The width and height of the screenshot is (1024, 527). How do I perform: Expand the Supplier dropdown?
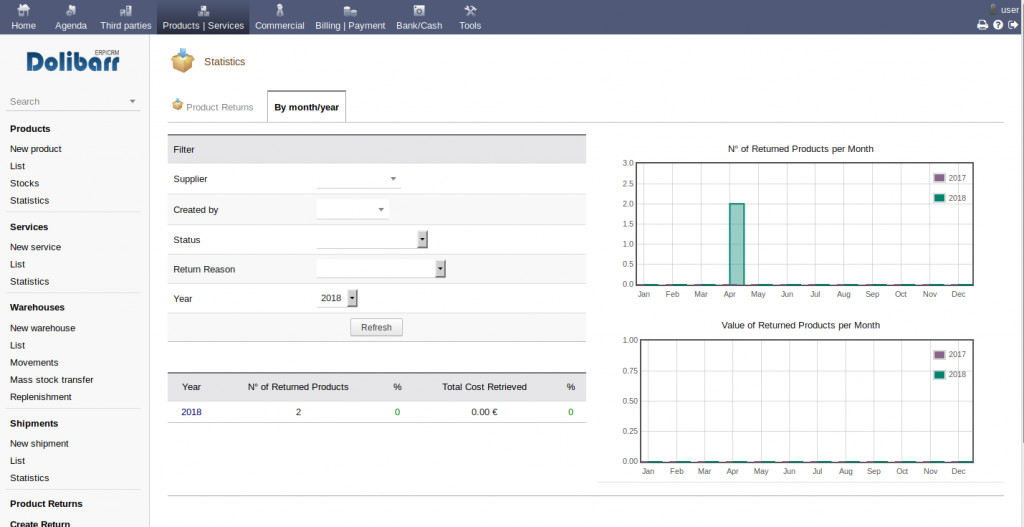pos(358,180)
